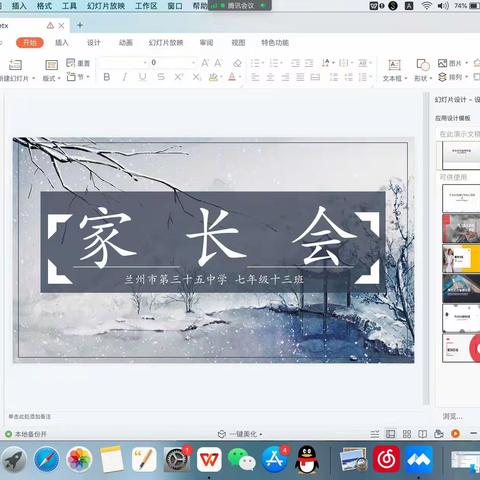Start slideshow with orange play button
Screen dimensions: 480x480
click(455, 433)
